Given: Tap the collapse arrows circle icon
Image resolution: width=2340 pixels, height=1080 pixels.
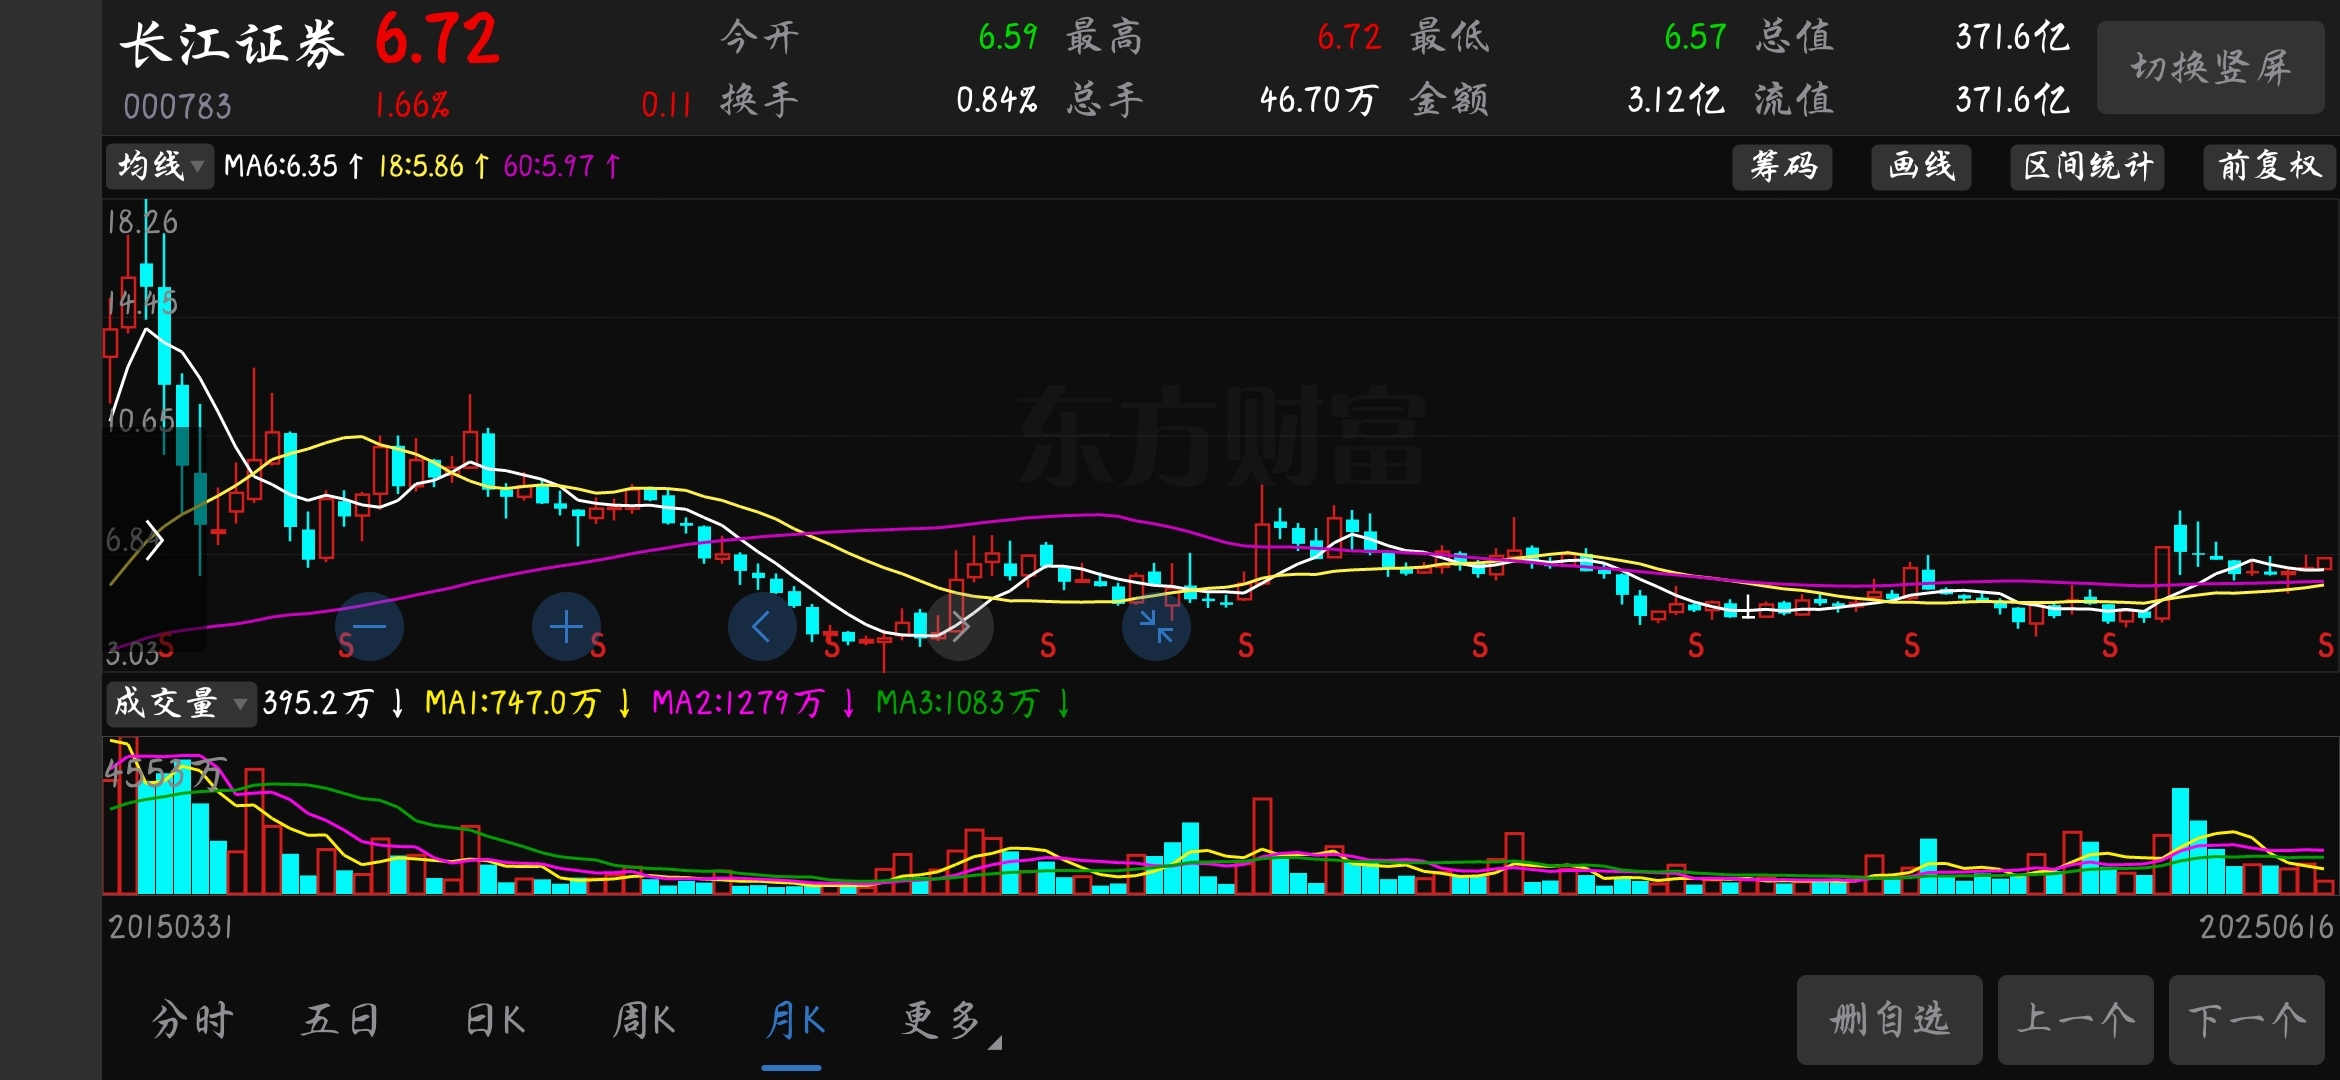Looking at the screenshot, I should pyautogui.click(x=1156, y=627).
